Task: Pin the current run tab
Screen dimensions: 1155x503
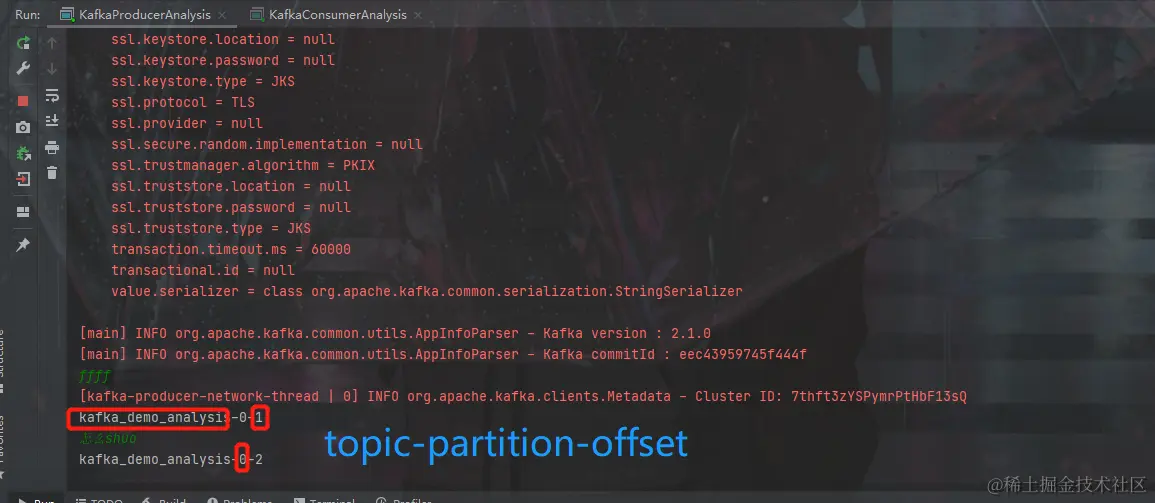Action: (24, 245)
